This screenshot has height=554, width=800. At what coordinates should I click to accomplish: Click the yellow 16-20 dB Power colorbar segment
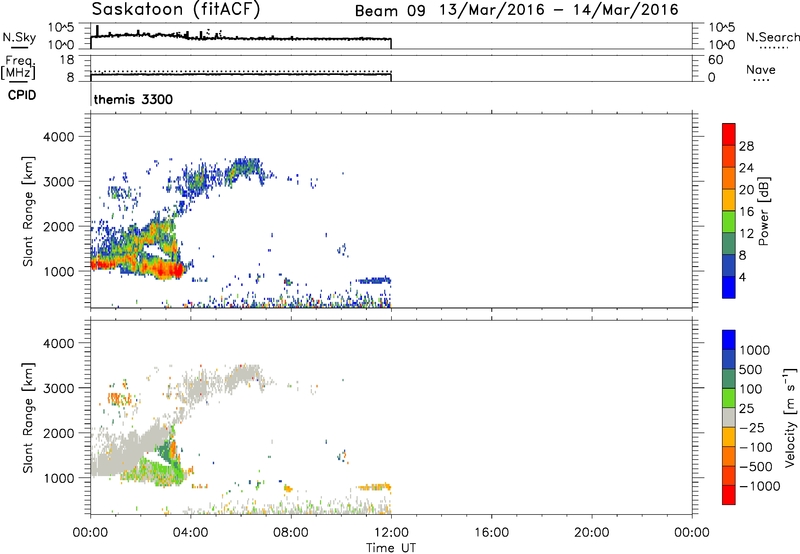click(x=729, y=199)
